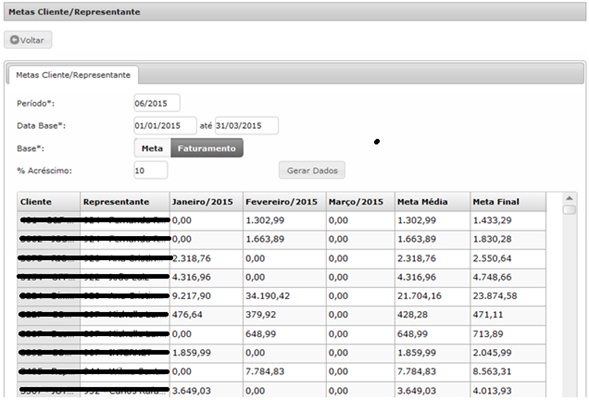Select Janeiro cell 476,64
The width and height of the screenshot is (589, 400).
click(x=206, y=315)
